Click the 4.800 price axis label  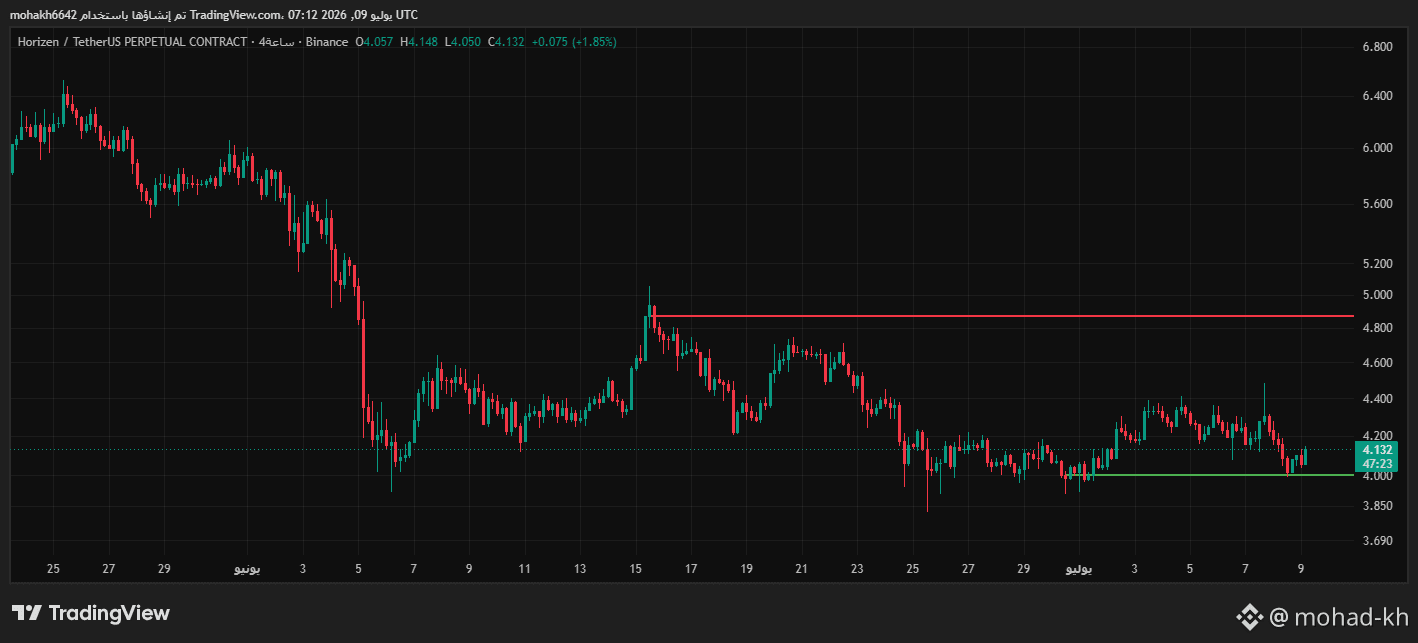click(1377, 328)
